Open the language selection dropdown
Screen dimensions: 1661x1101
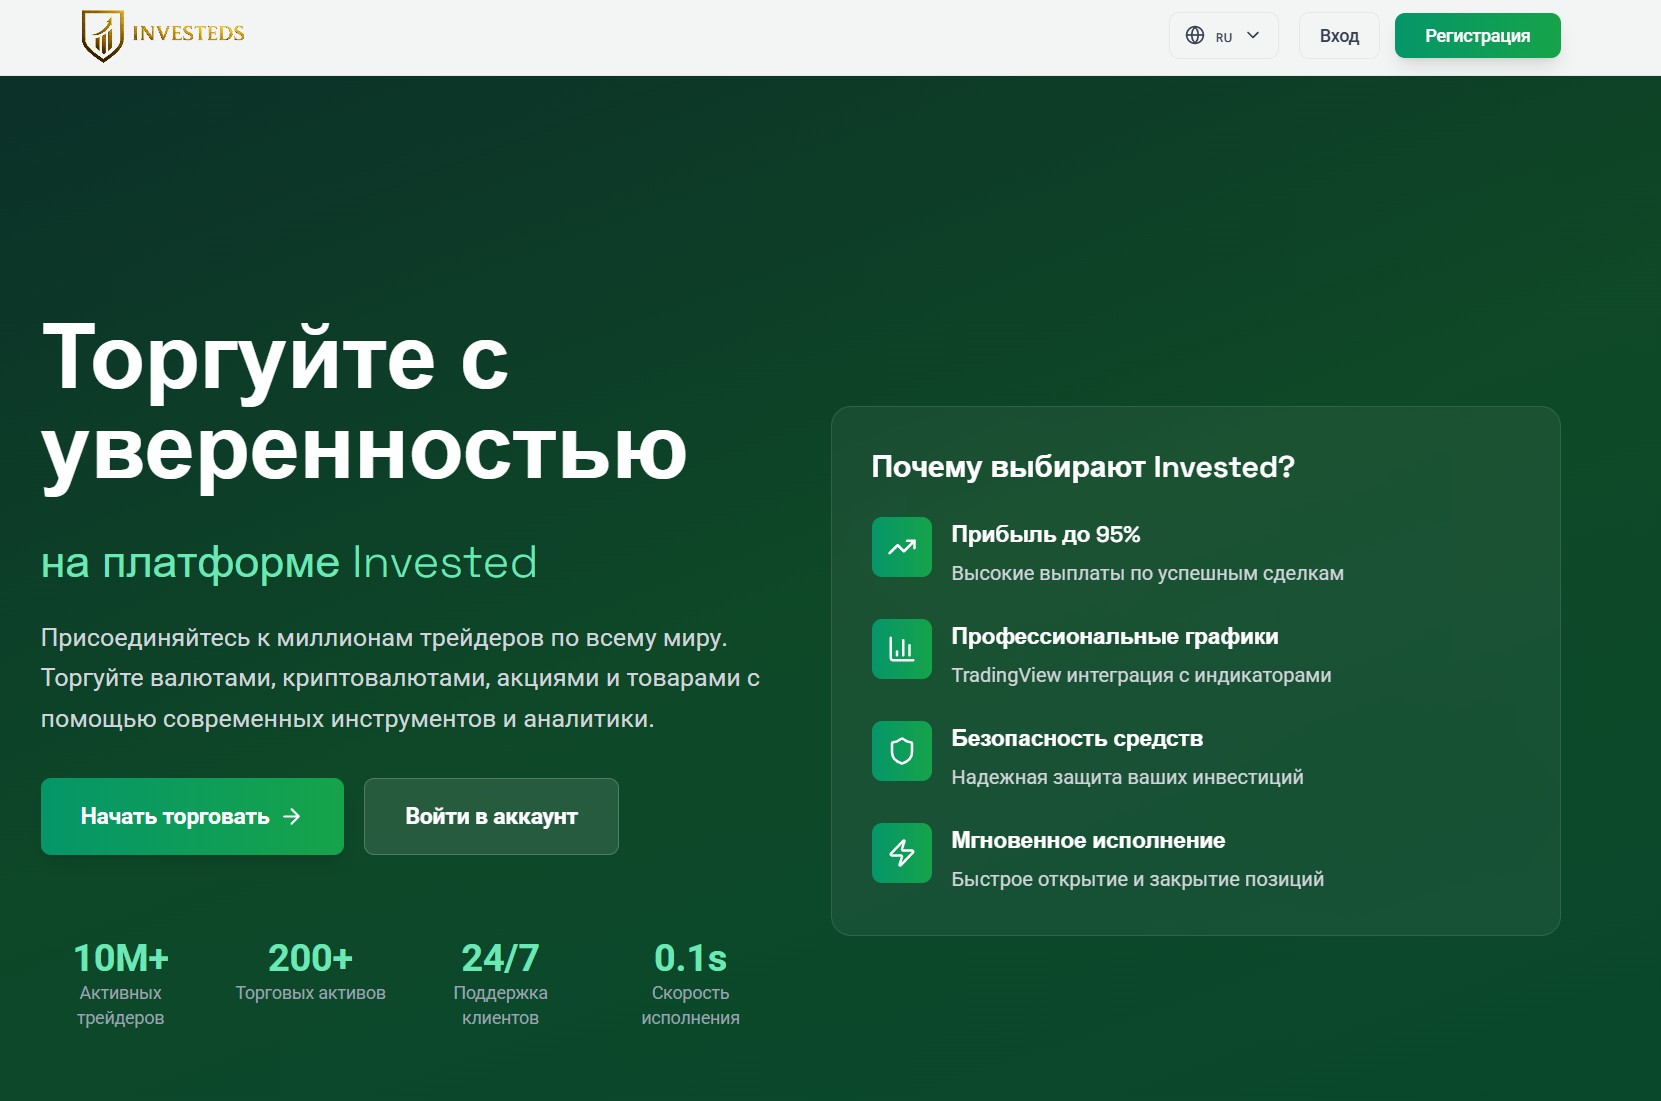pos(1223,35)
